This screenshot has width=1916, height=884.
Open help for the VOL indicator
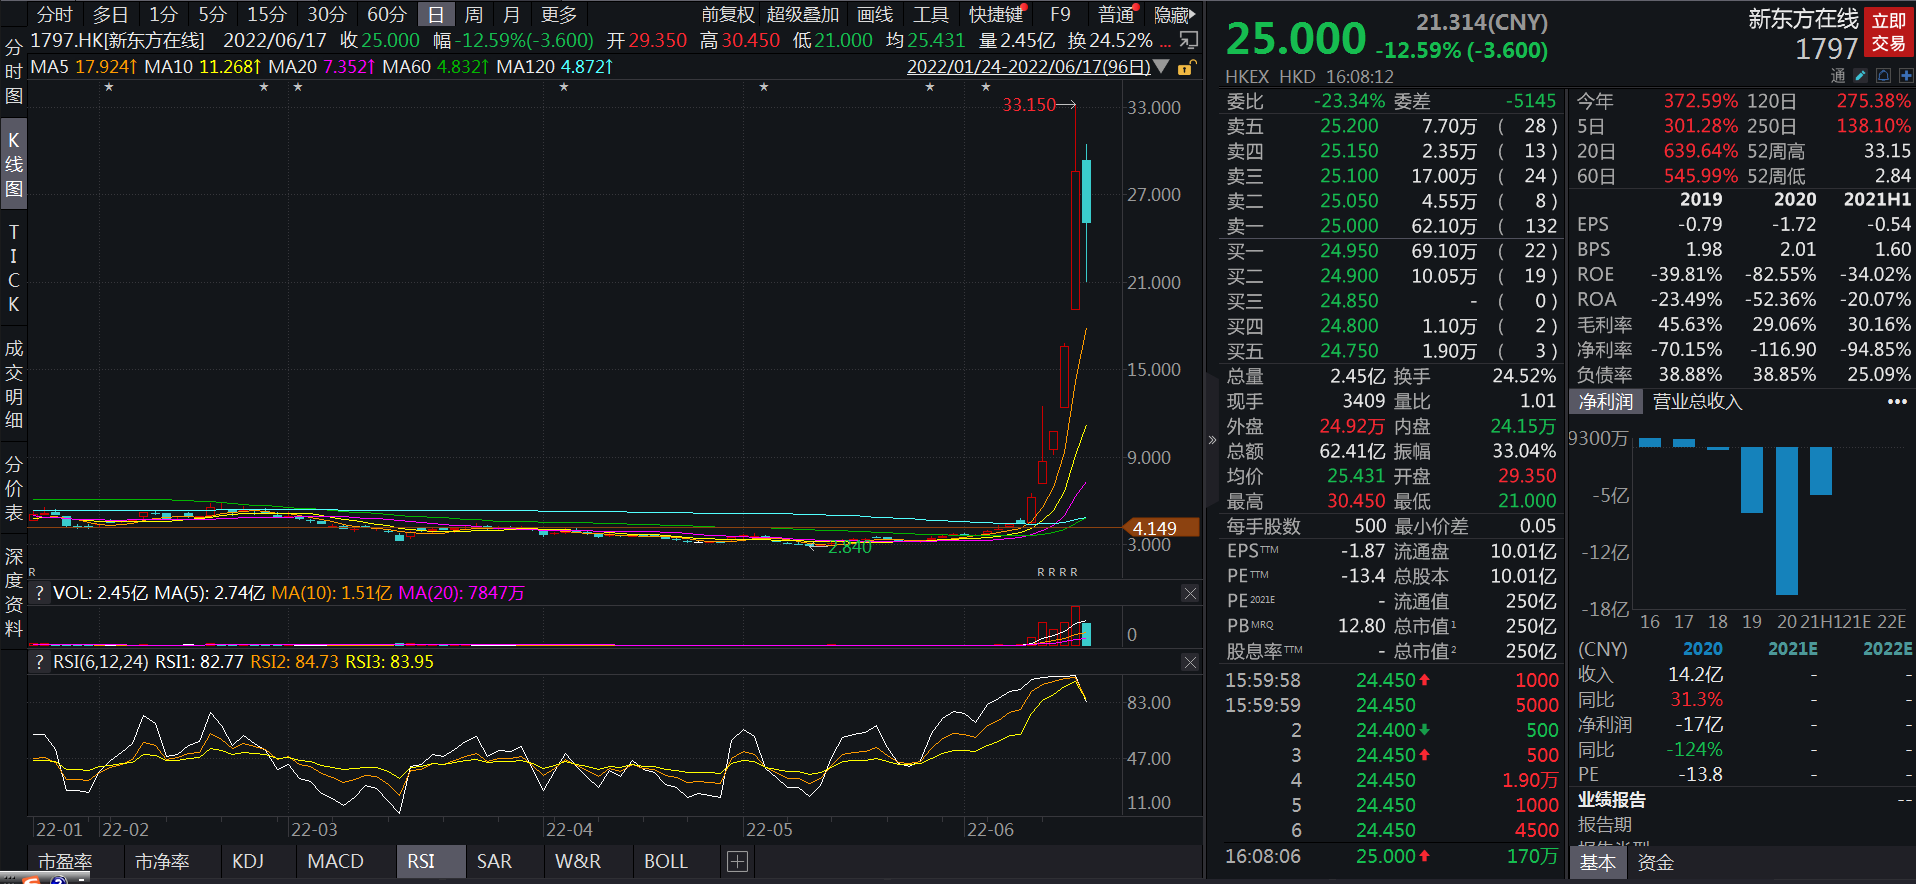tap(39, 593)
